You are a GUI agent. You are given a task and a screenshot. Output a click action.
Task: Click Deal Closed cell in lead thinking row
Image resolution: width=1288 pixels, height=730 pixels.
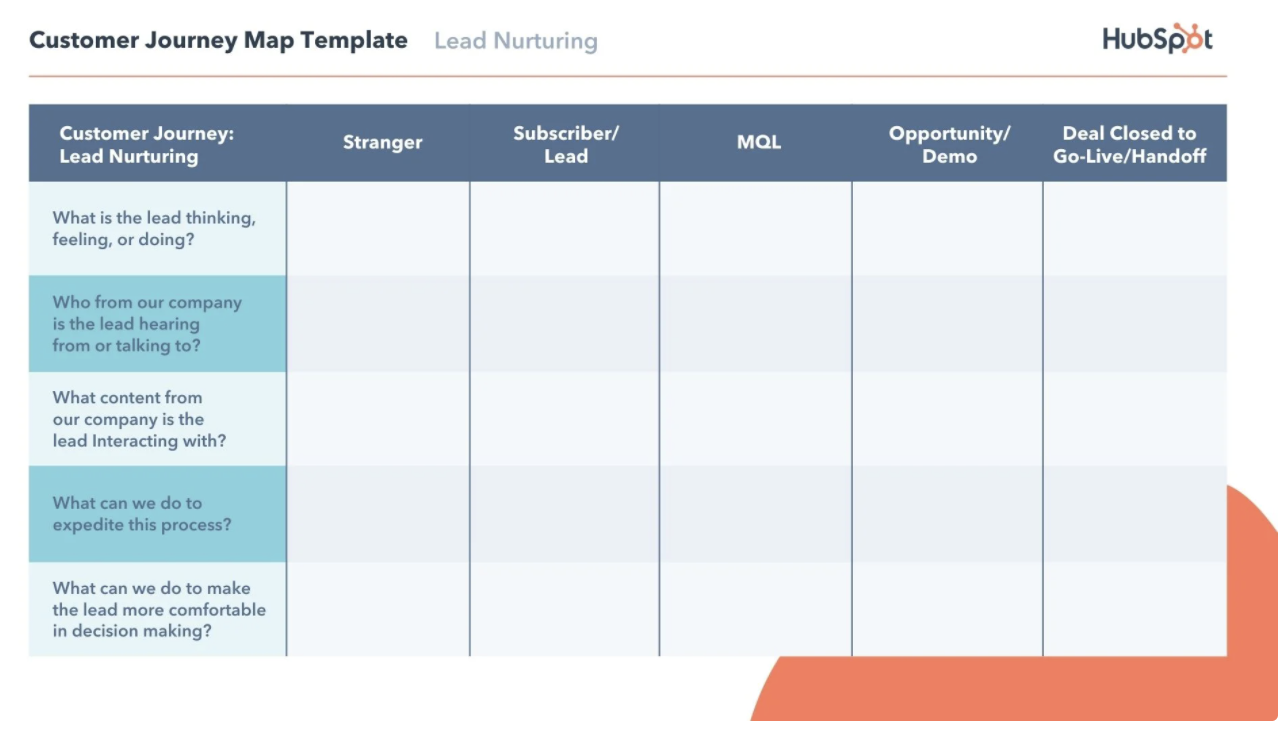click(x=1135, y=228)
